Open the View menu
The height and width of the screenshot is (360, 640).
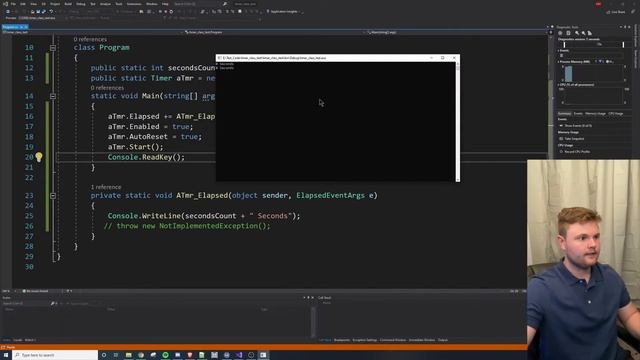pyautogui.click(x=33, y=4)
